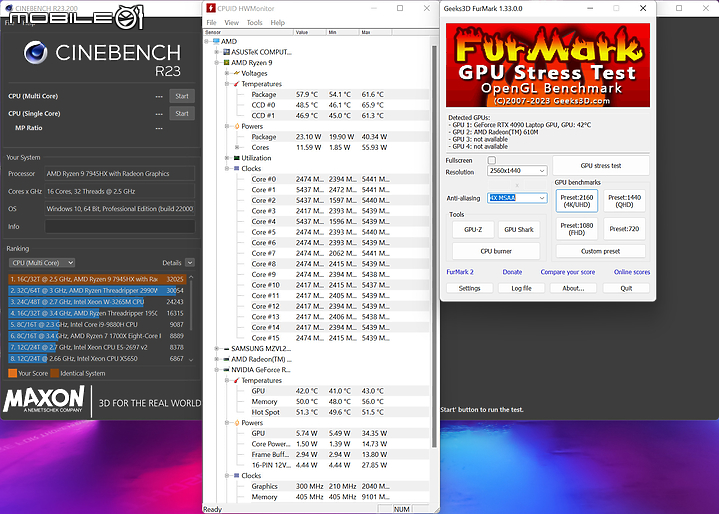This screenshot has width=719, height=514.
Task: Open the Compare your score link
Action: point(568,272)
